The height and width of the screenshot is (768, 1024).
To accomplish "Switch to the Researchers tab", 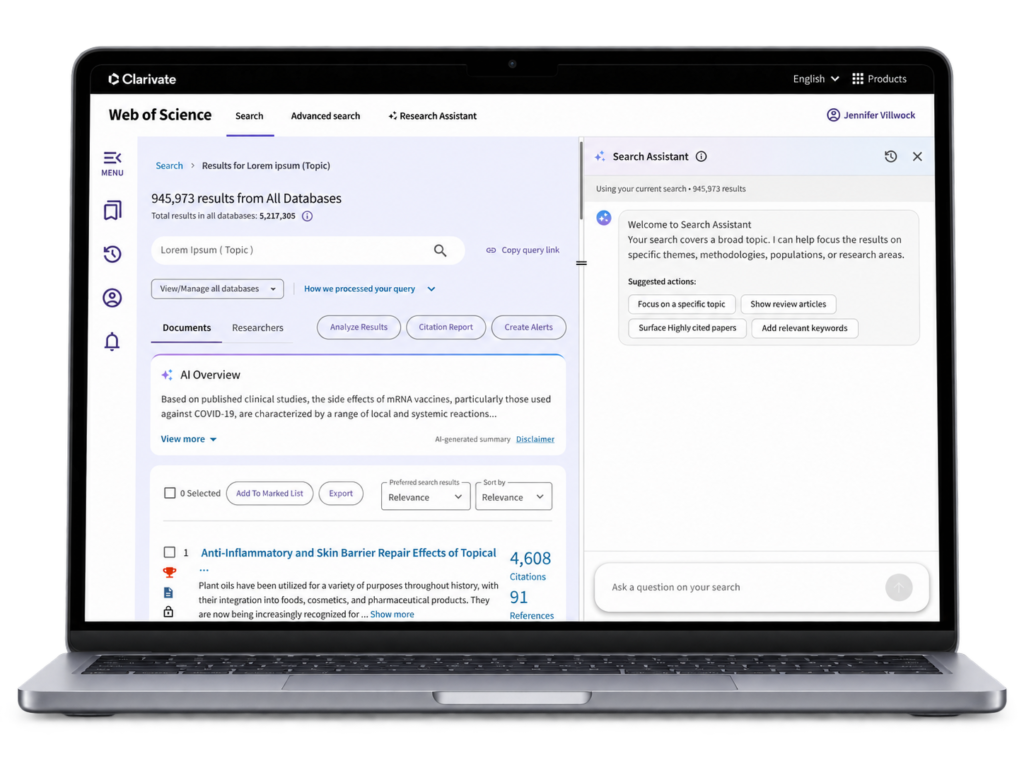I will (258, 328).
